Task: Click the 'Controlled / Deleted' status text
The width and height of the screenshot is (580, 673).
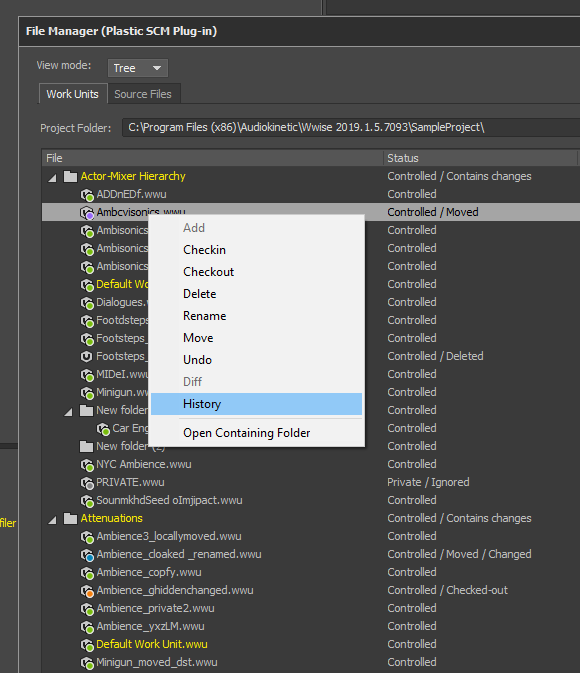Action: [x=435, y=356]
